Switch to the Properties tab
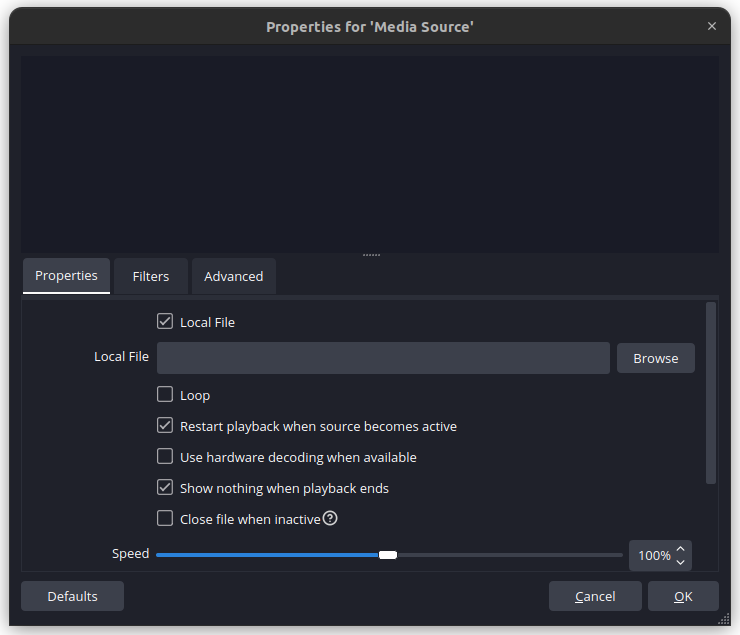740x635 pixels. coord(66,276)
